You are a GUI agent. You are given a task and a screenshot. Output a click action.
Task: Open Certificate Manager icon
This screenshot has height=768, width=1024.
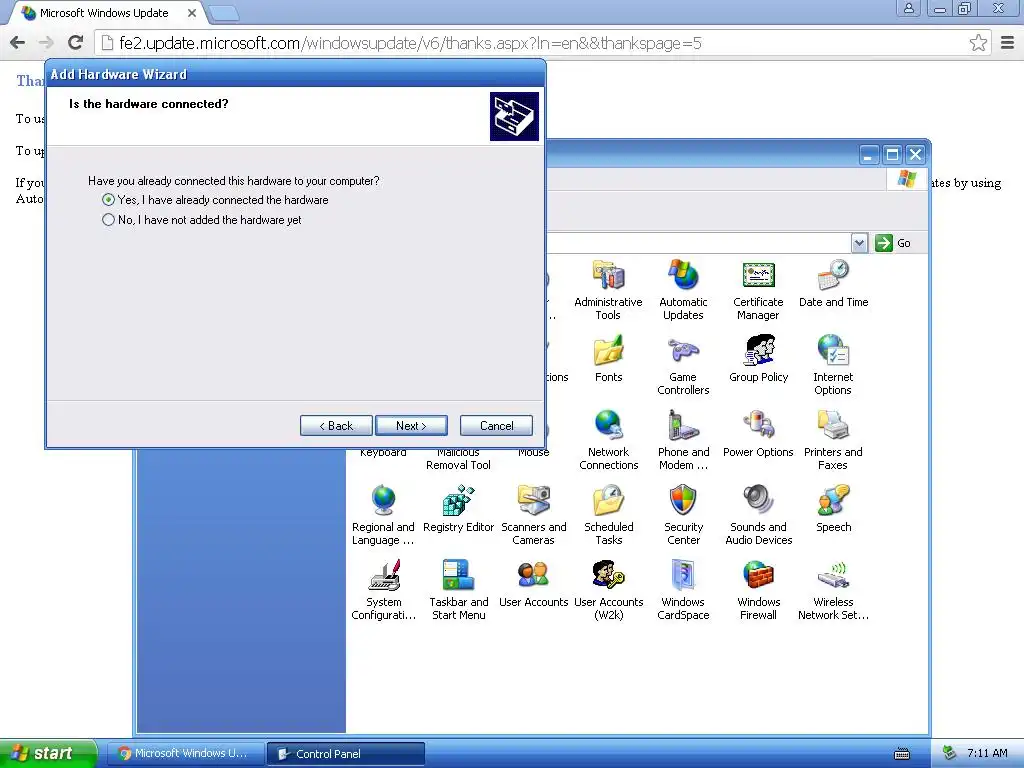tap(758, 276)
